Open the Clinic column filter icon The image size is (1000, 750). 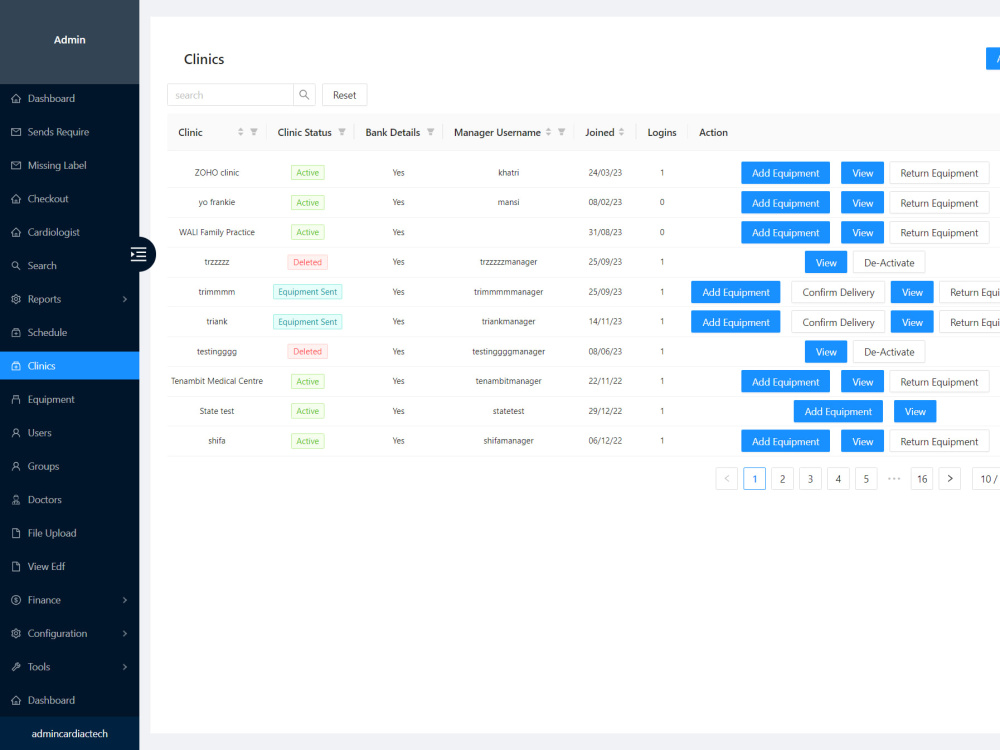click(254, 132)
